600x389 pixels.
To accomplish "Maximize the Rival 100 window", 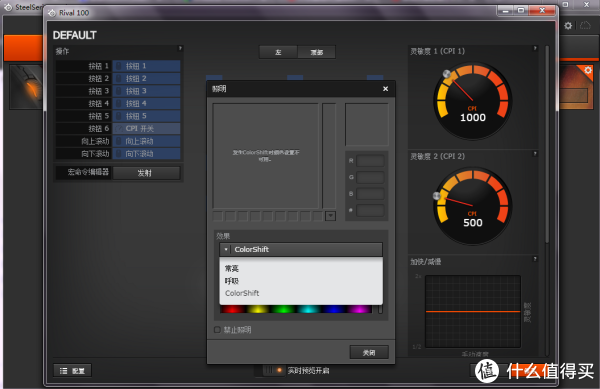I will [x=521, y=11].
